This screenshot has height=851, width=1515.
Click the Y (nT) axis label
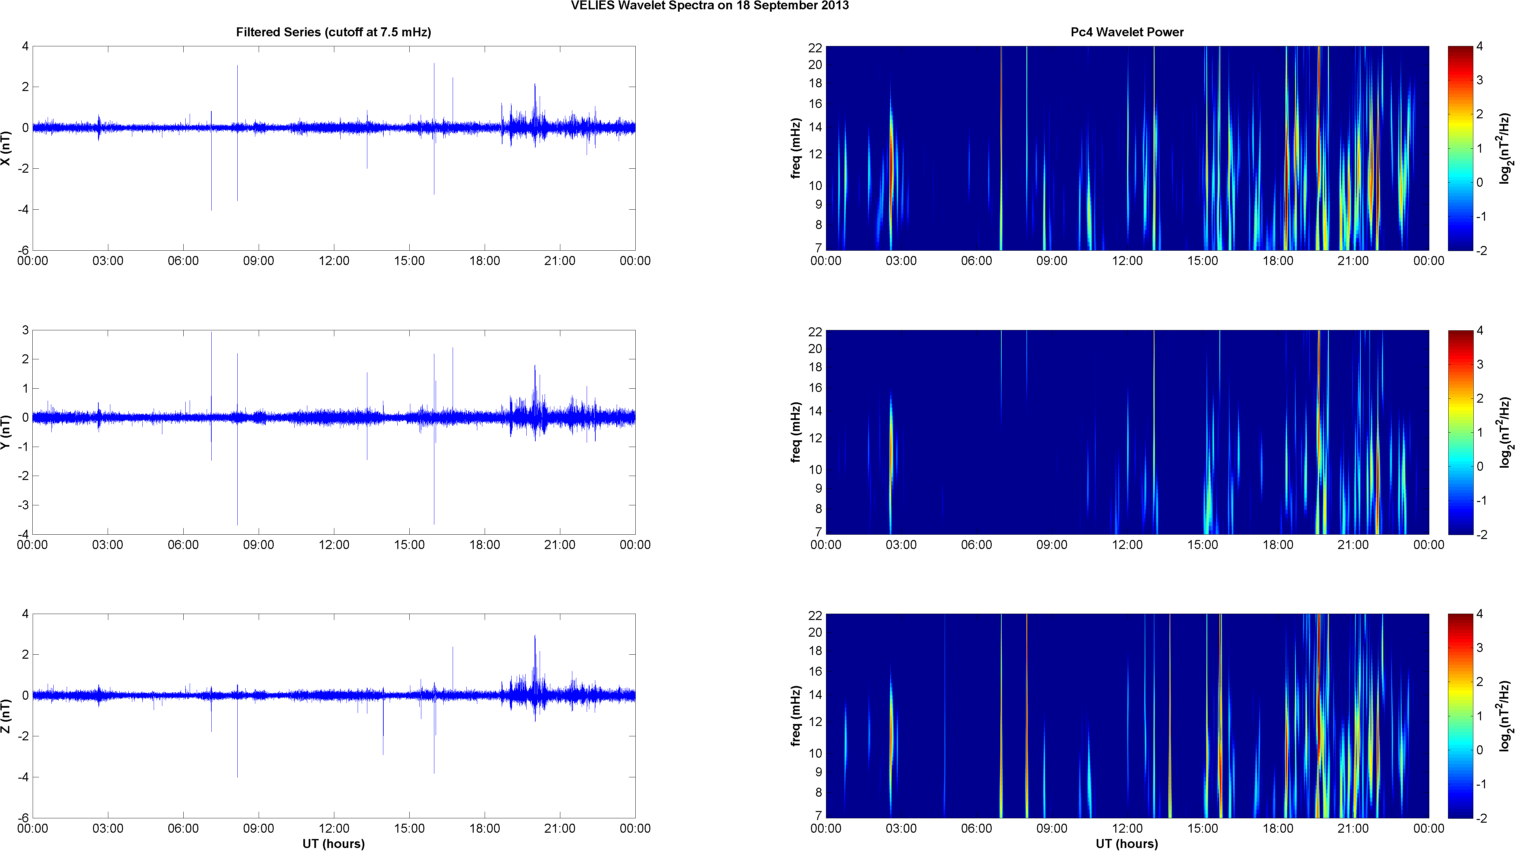(x=6, y=432)
